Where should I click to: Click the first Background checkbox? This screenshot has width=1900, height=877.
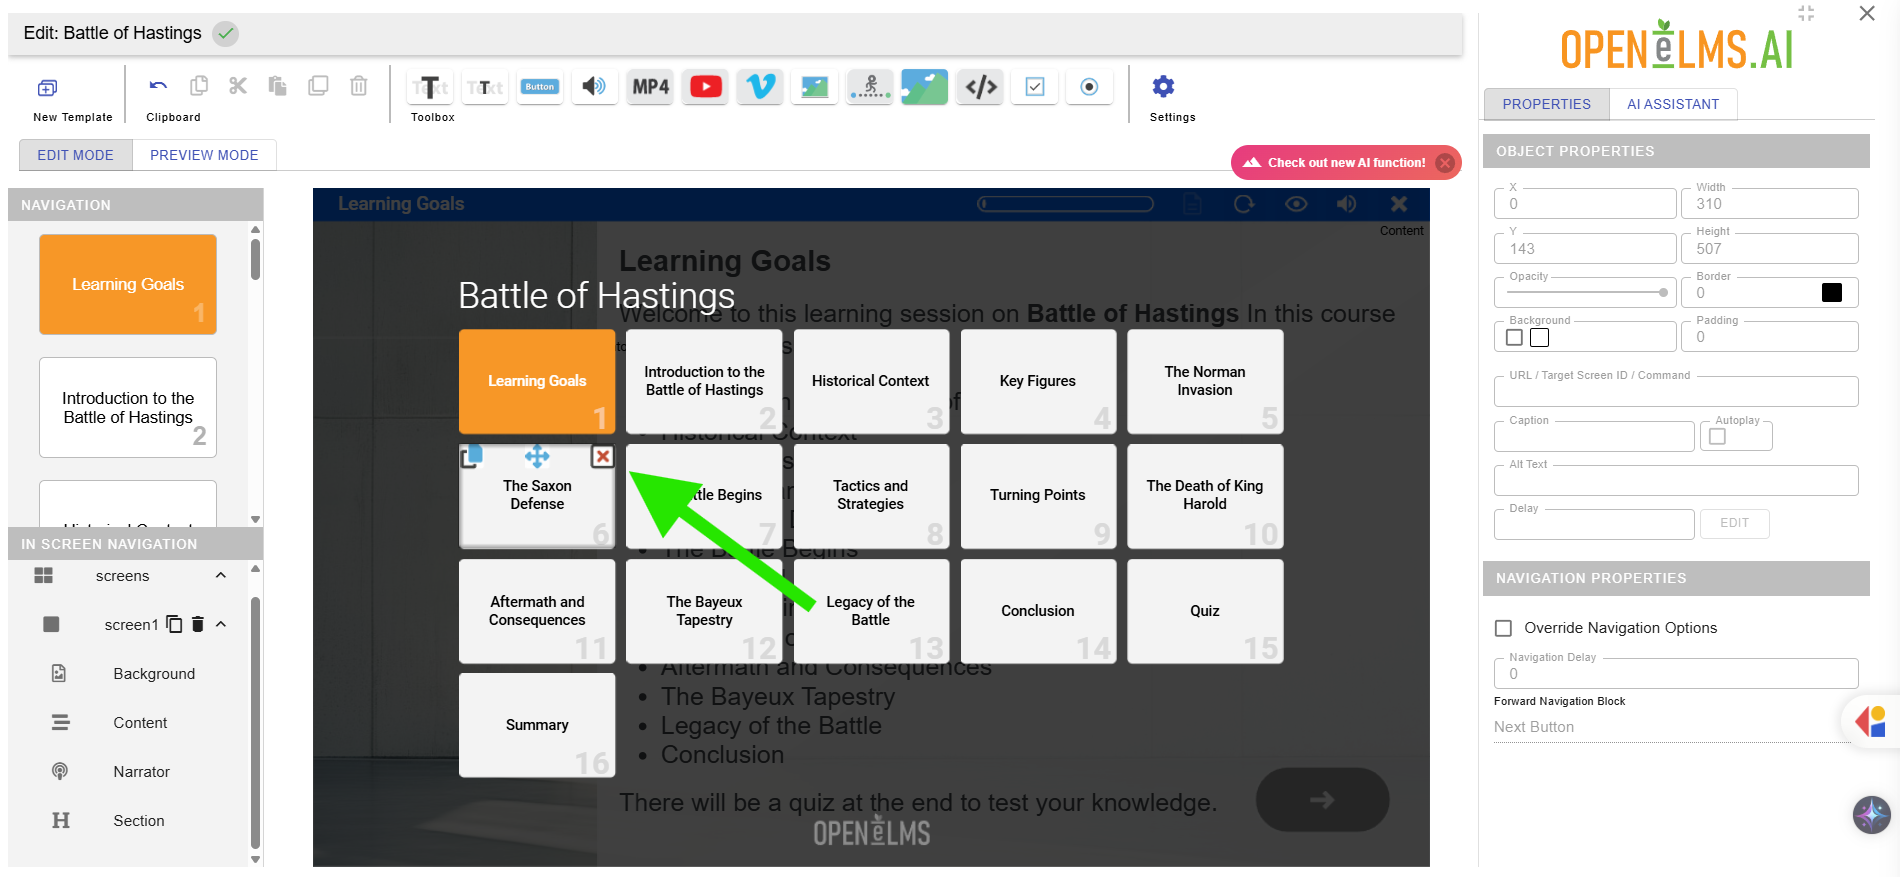tap(1515, 338)
